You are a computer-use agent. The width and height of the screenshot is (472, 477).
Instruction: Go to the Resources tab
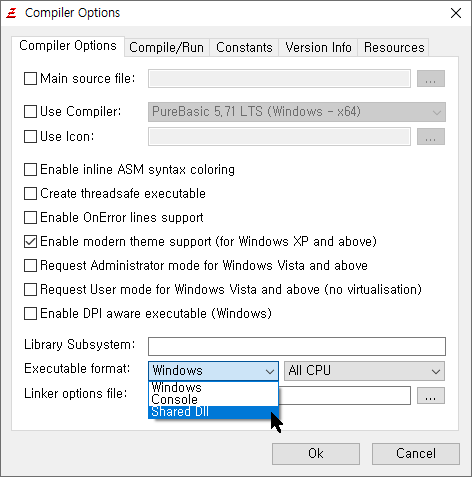coord(394,47)
